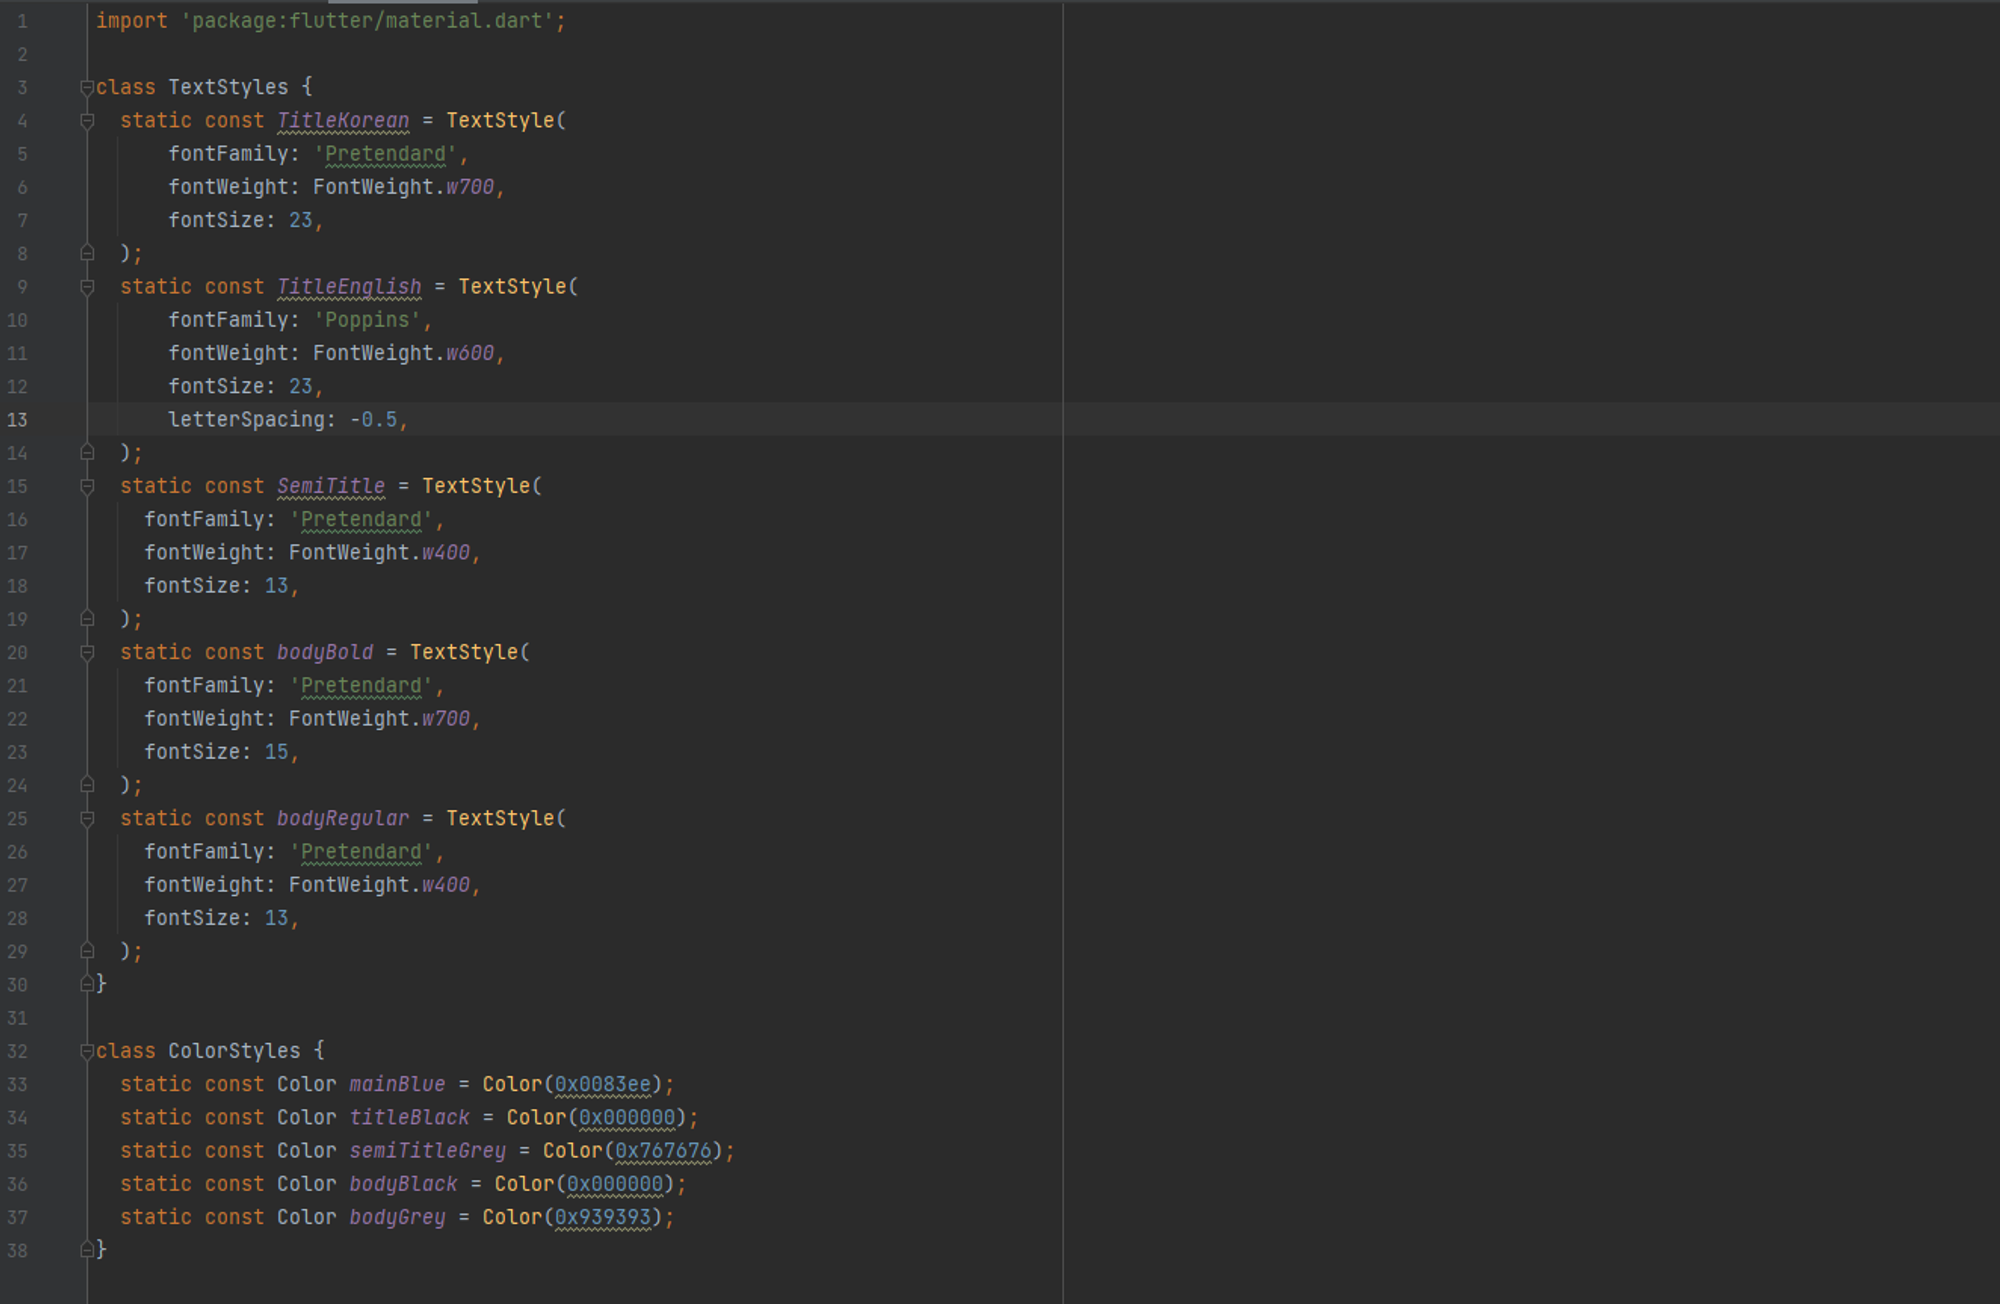Screen dimensions: 2000x1304
Task: Fold the bodyBold TextStyle block
Action: [x=87, y=653]
